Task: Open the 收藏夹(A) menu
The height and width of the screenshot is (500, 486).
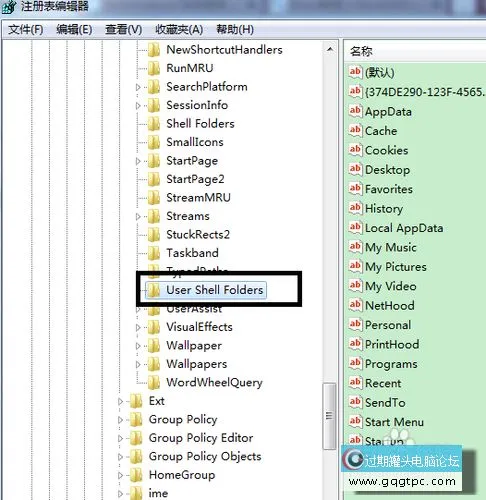Action: [179, 30]
